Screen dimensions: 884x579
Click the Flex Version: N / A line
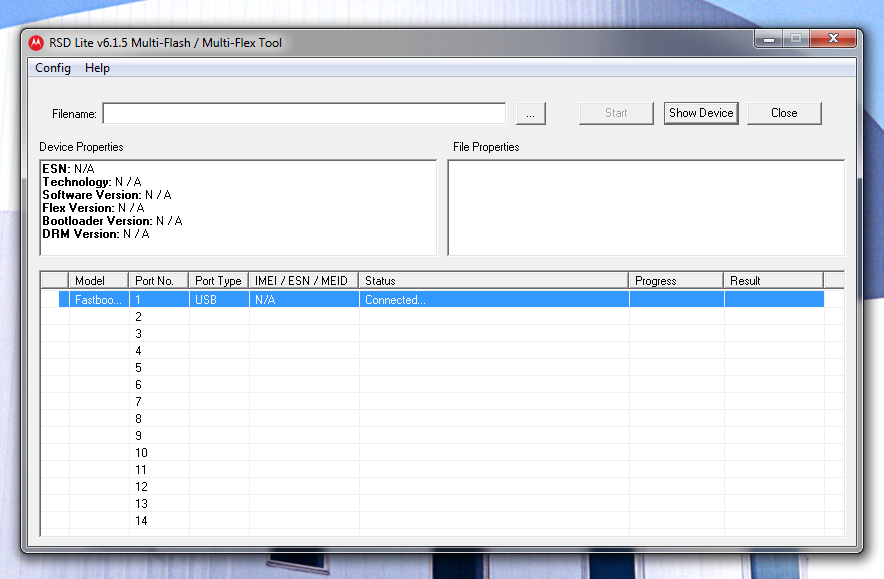pos(94,207)
